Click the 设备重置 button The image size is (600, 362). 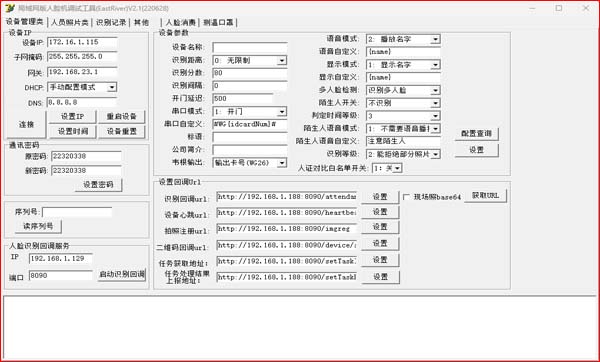click(122, 131)
